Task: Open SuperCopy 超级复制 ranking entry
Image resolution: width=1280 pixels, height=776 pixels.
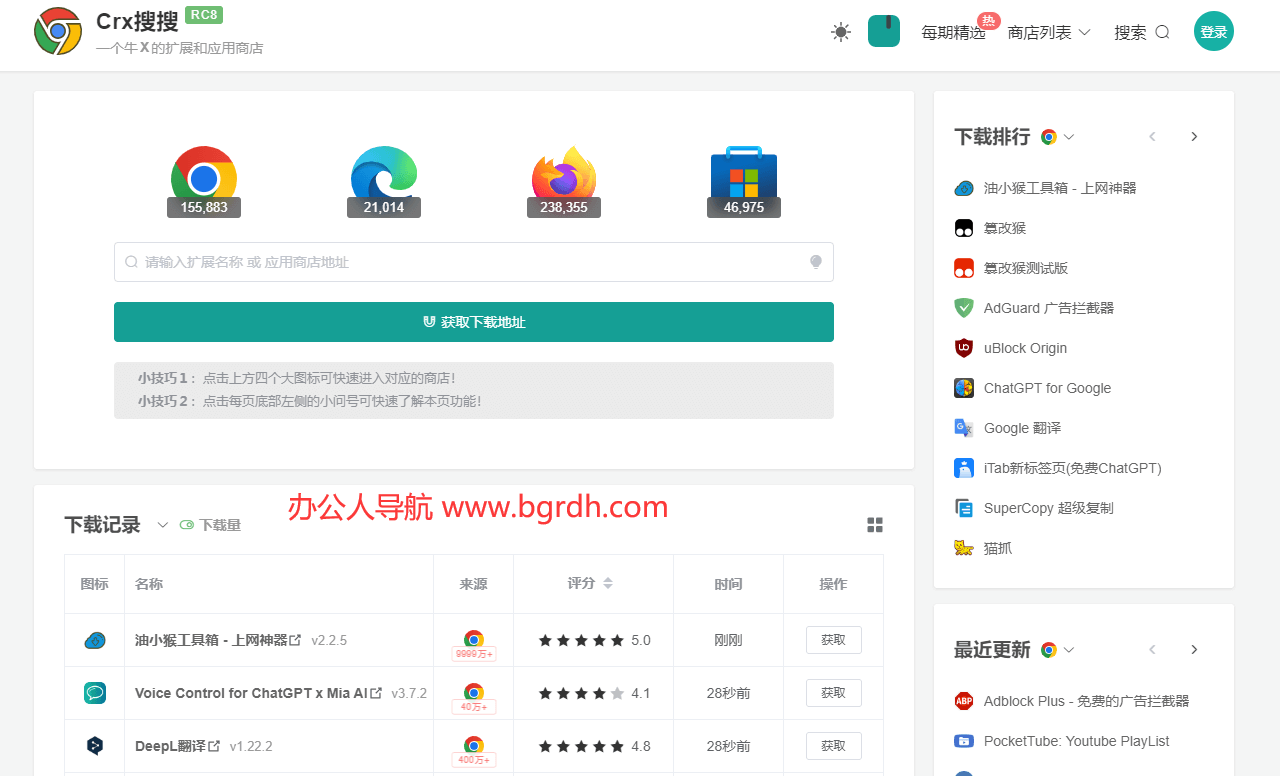Action: click(x=1048, y=508)
